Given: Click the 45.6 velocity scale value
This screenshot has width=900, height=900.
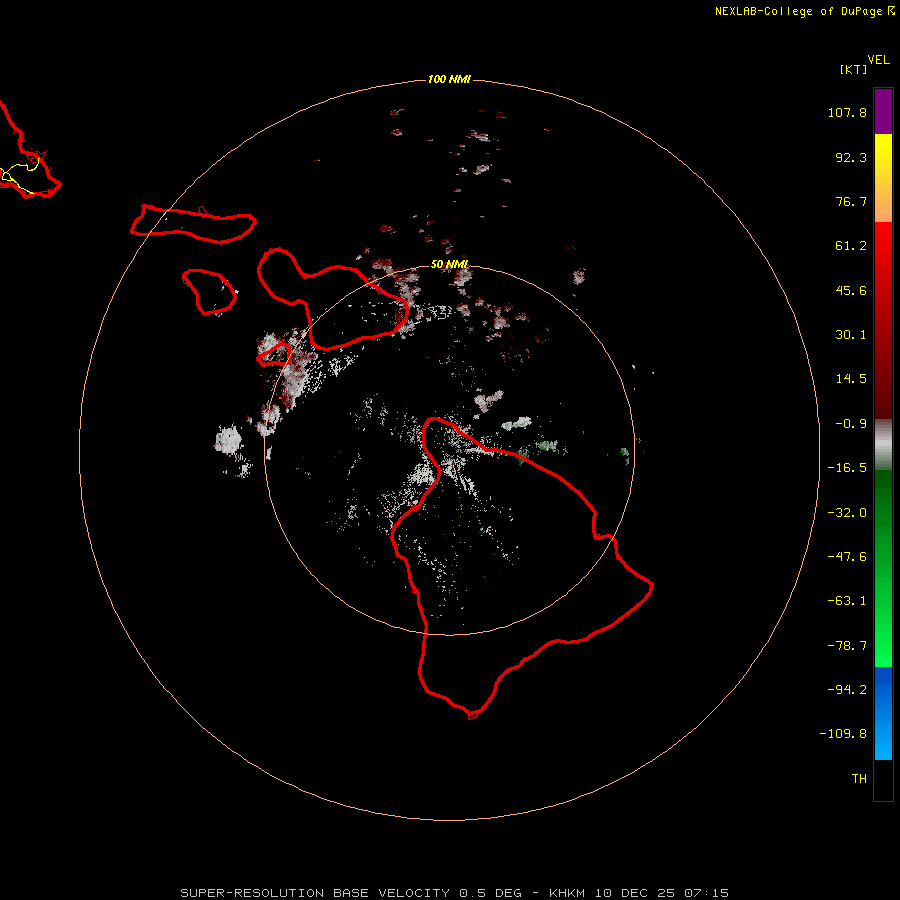Looking at the screenshot, I should pyautogui.click(x=851, y=290).
